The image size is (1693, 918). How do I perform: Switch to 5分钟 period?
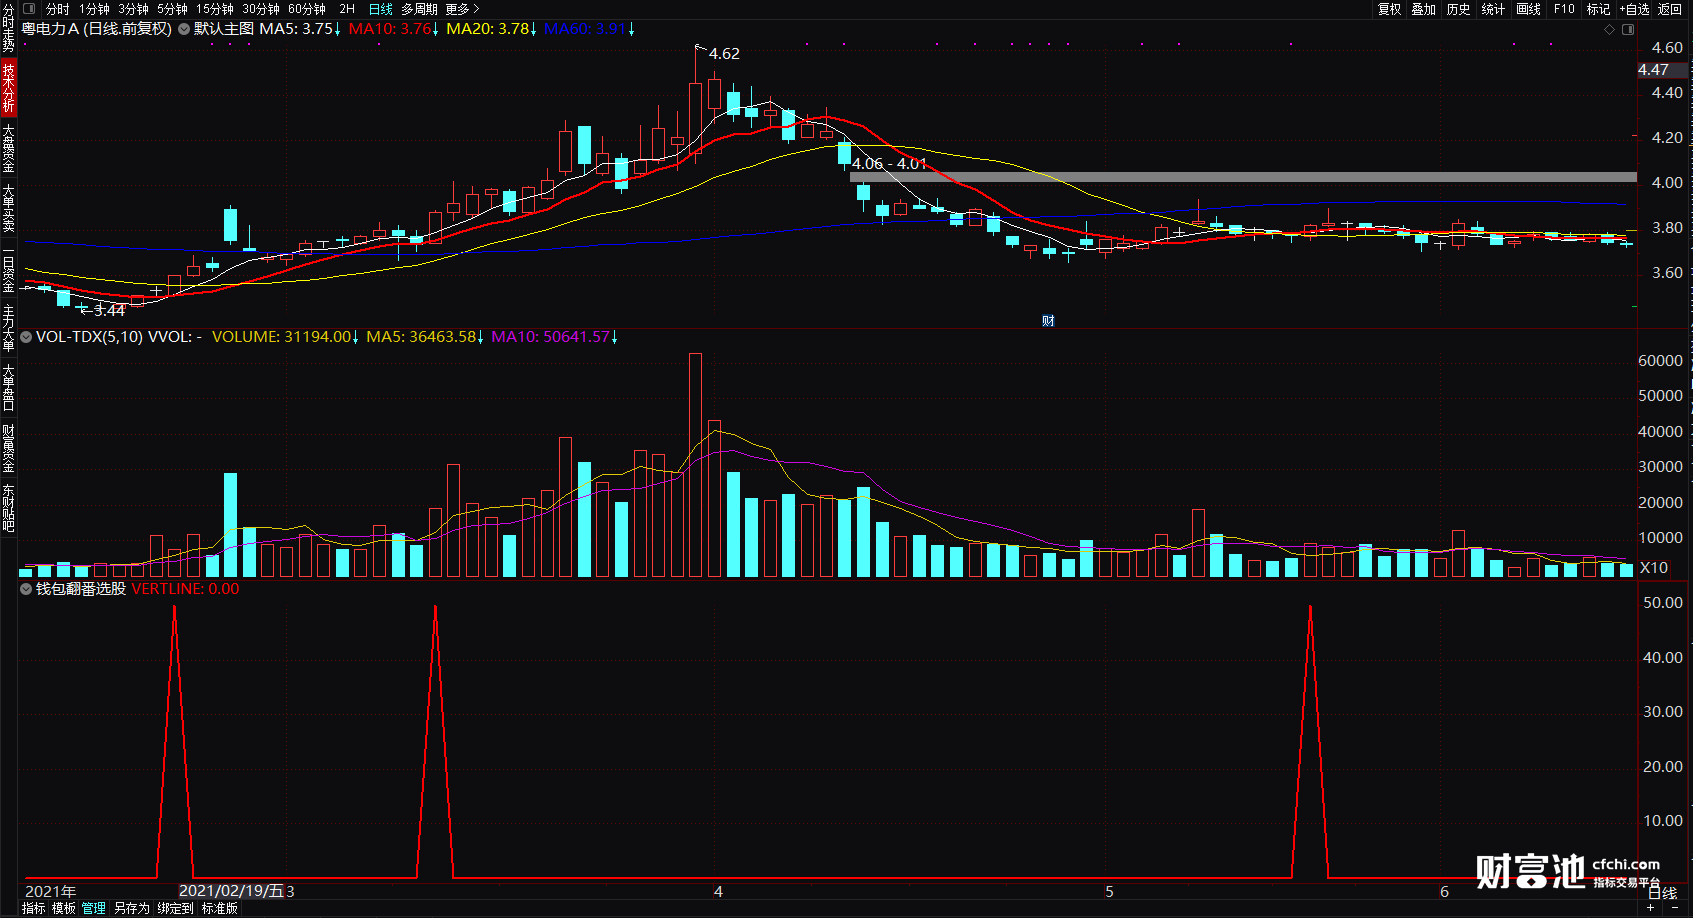coord(172,9)
